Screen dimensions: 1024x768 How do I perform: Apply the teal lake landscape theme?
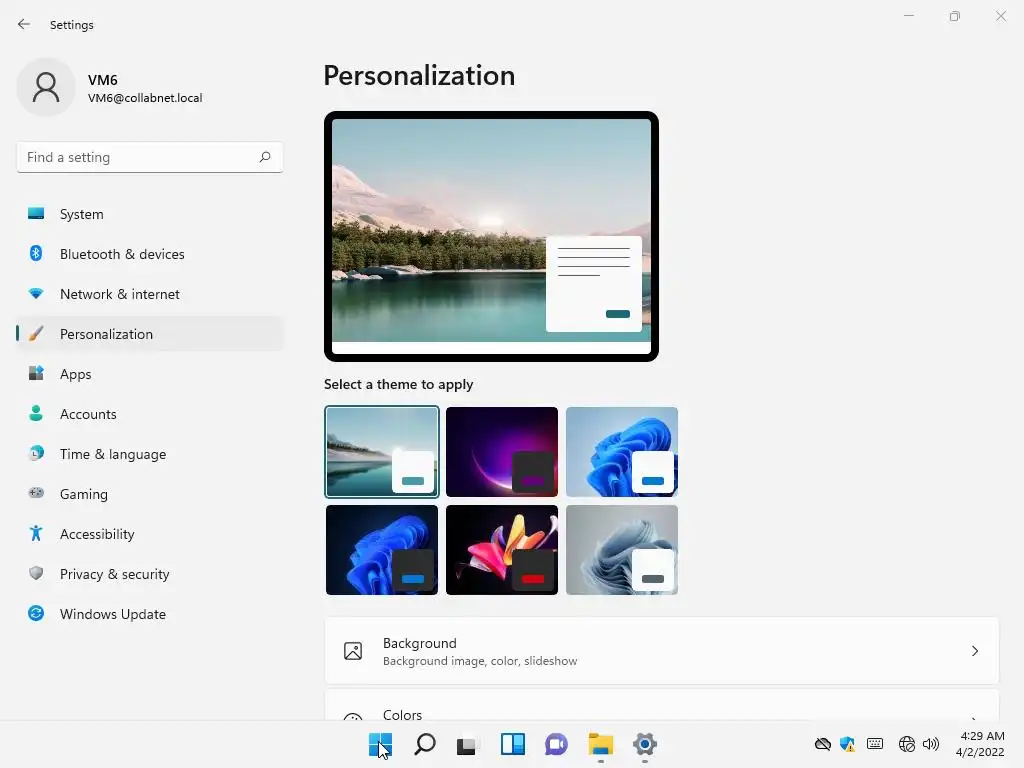382,452
